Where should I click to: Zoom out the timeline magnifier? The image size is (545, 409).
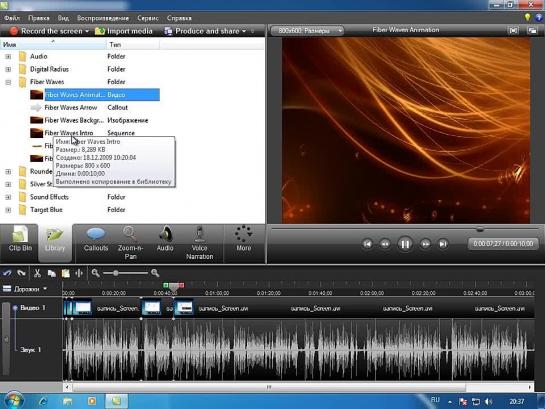click(96, 273)
